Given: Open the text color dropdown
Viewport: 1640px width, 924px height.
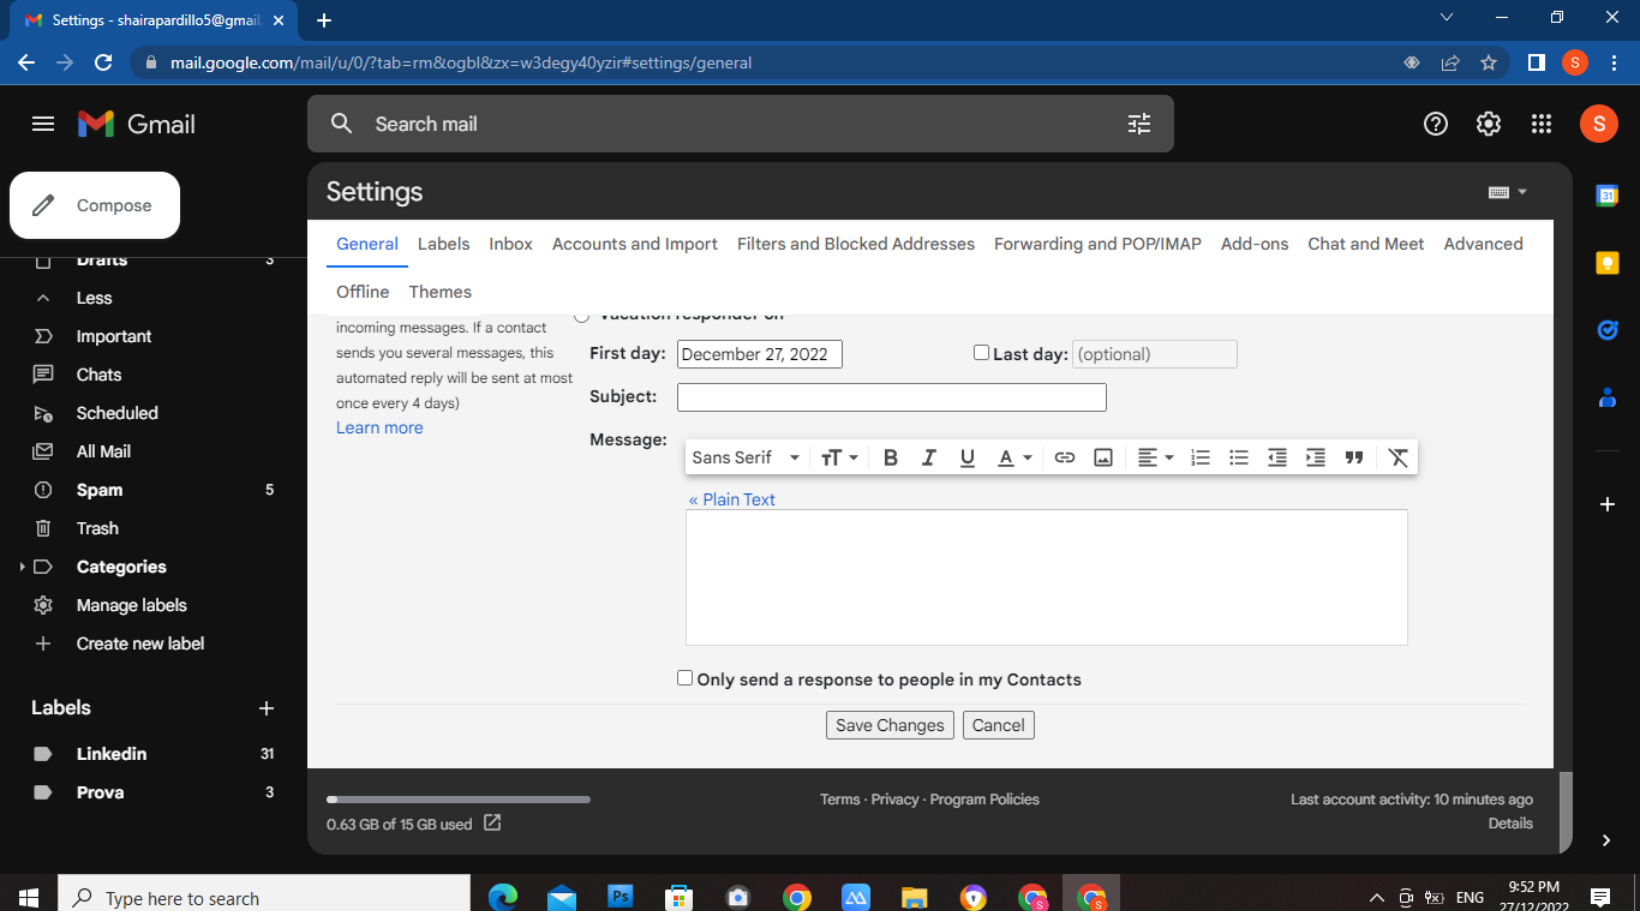Looking at the screenshot, I should coord(1014,458).
